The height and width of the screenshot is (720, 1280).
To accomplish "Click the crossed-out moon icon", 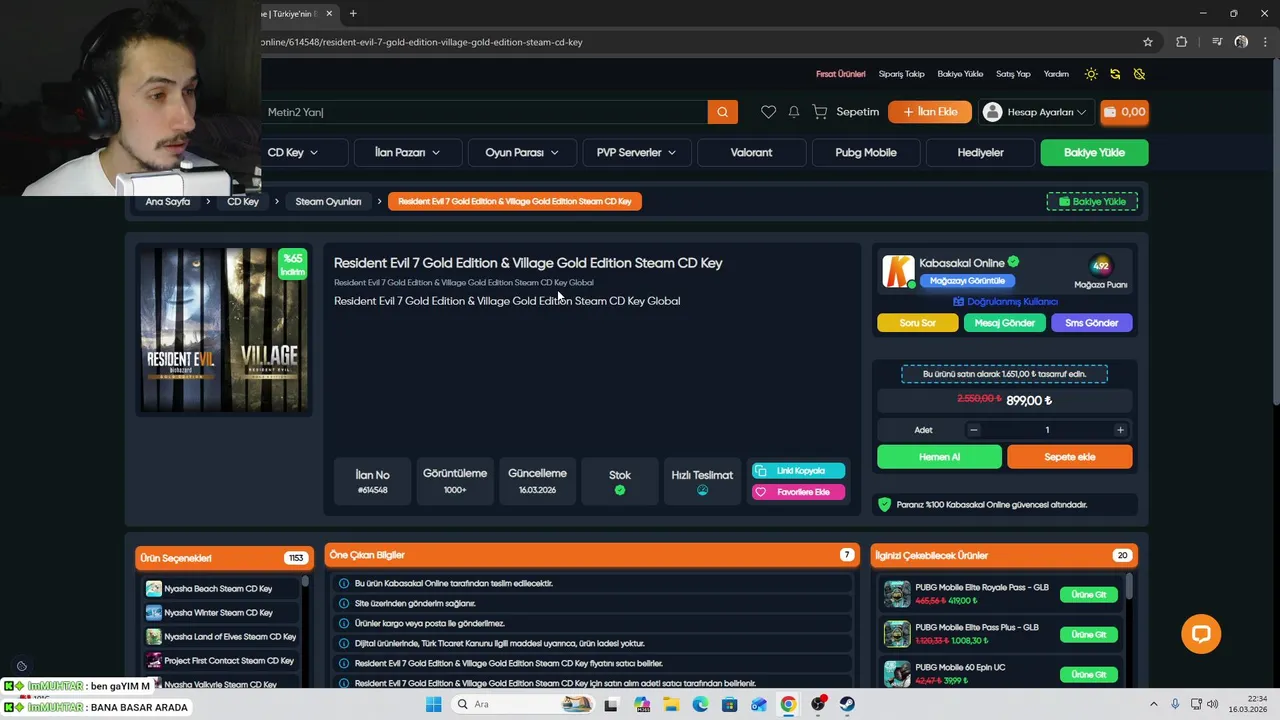I will point(1139,74).
